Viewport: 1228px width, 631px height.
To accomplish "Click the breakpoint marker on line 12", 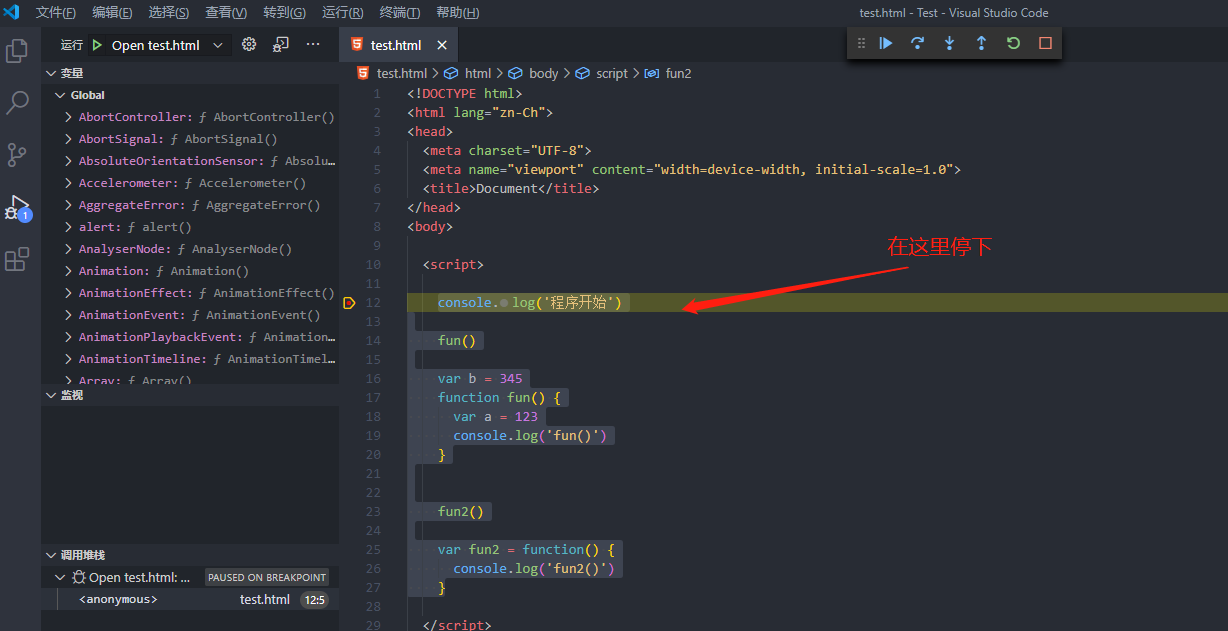I will tap(349, 303).
